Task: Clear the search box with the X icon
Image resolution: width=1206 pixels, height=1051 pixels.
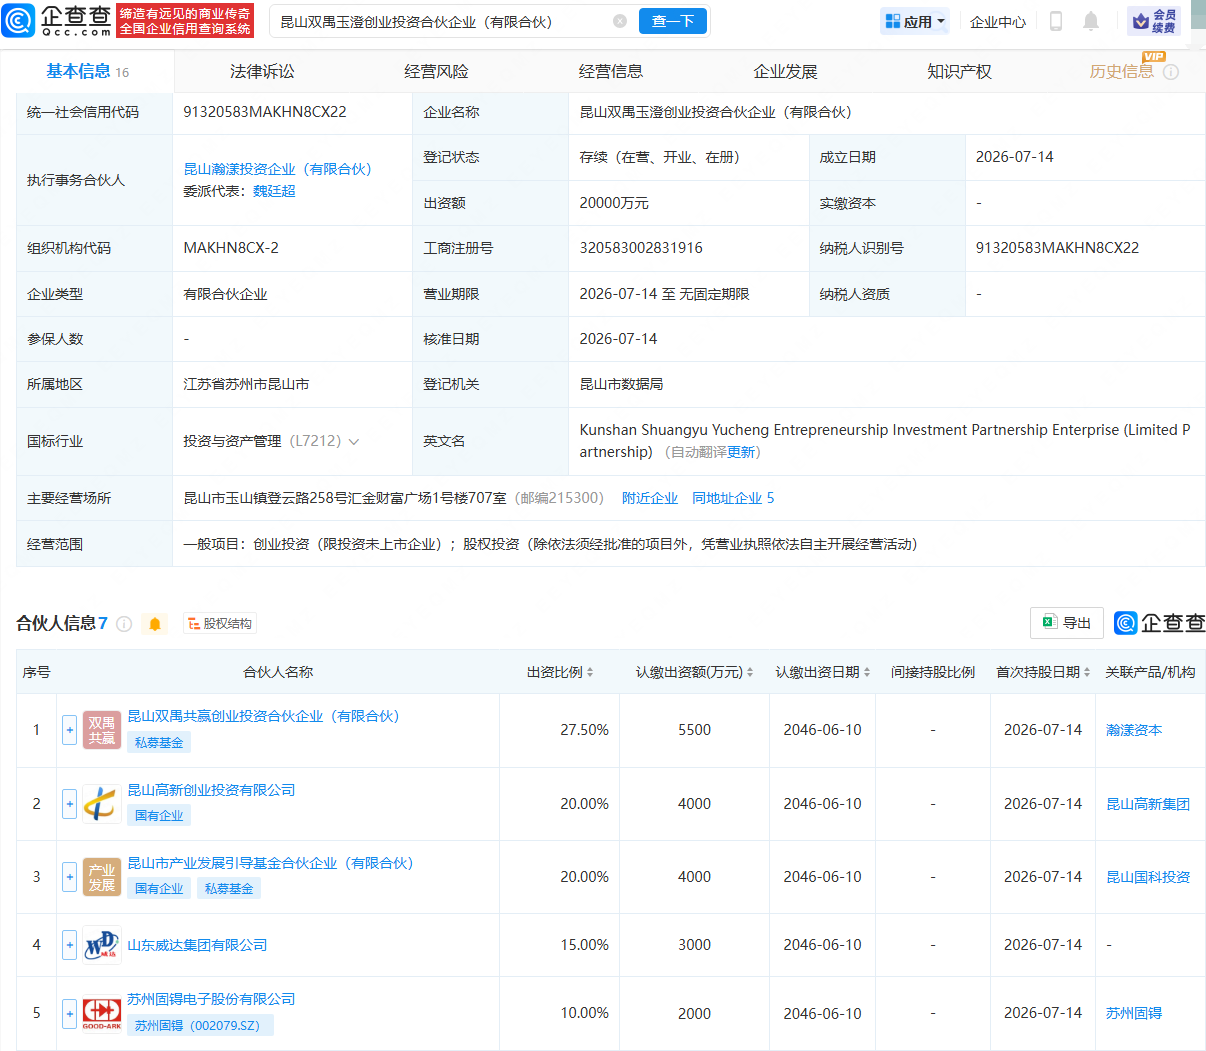Action: click(620, 21)
